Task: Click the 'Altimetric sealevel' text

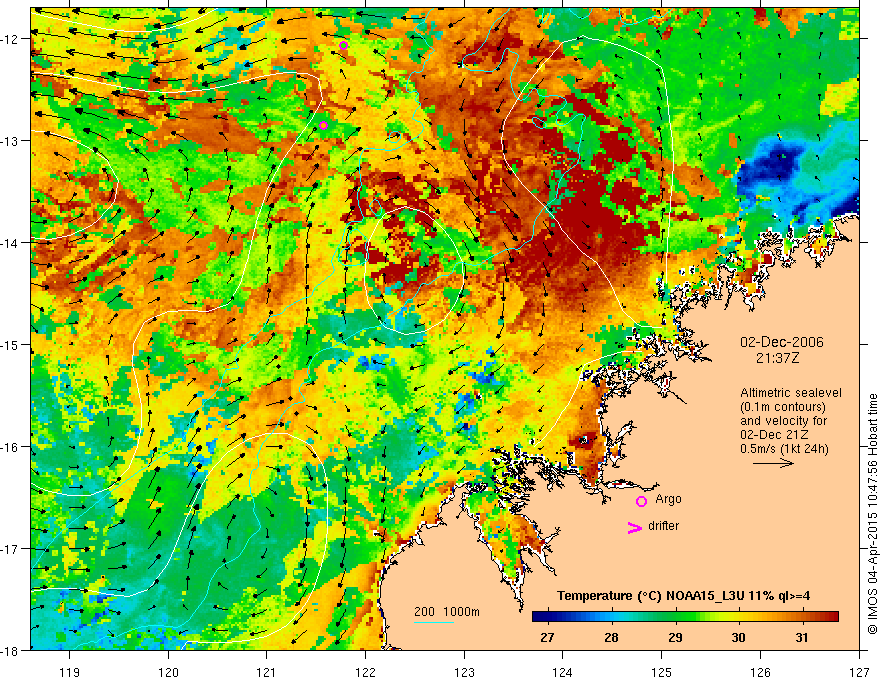Action: point(791,393)
